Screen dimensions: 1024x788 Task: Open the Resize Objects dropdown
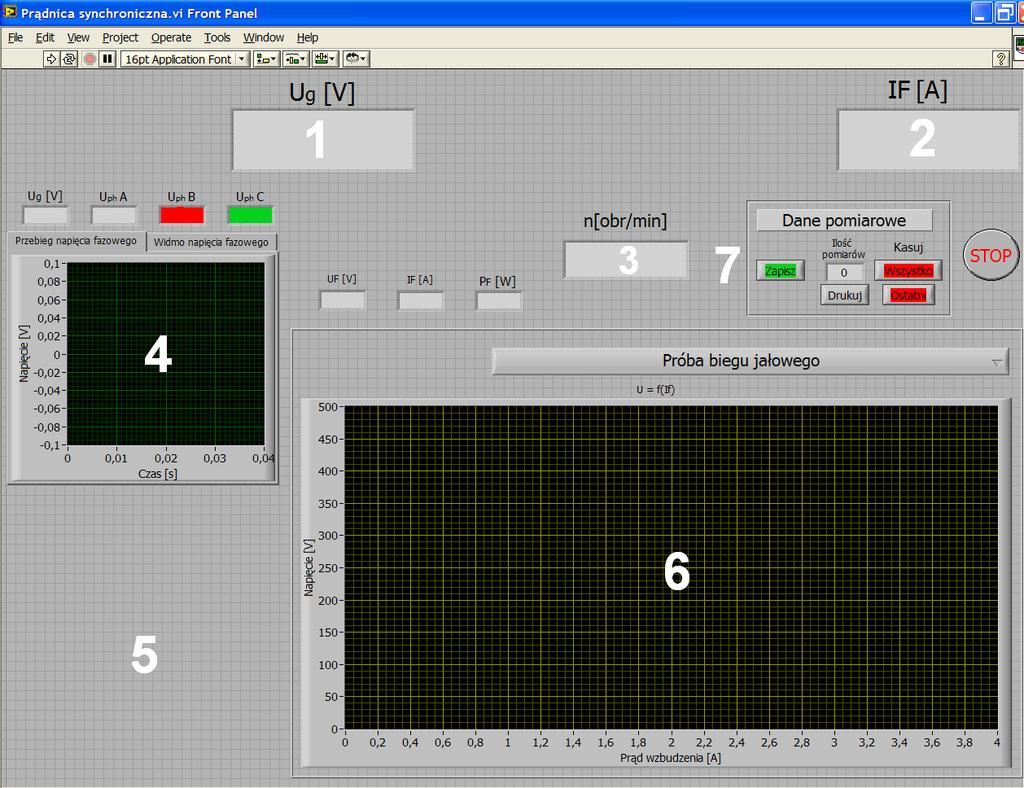coord(325,59)
